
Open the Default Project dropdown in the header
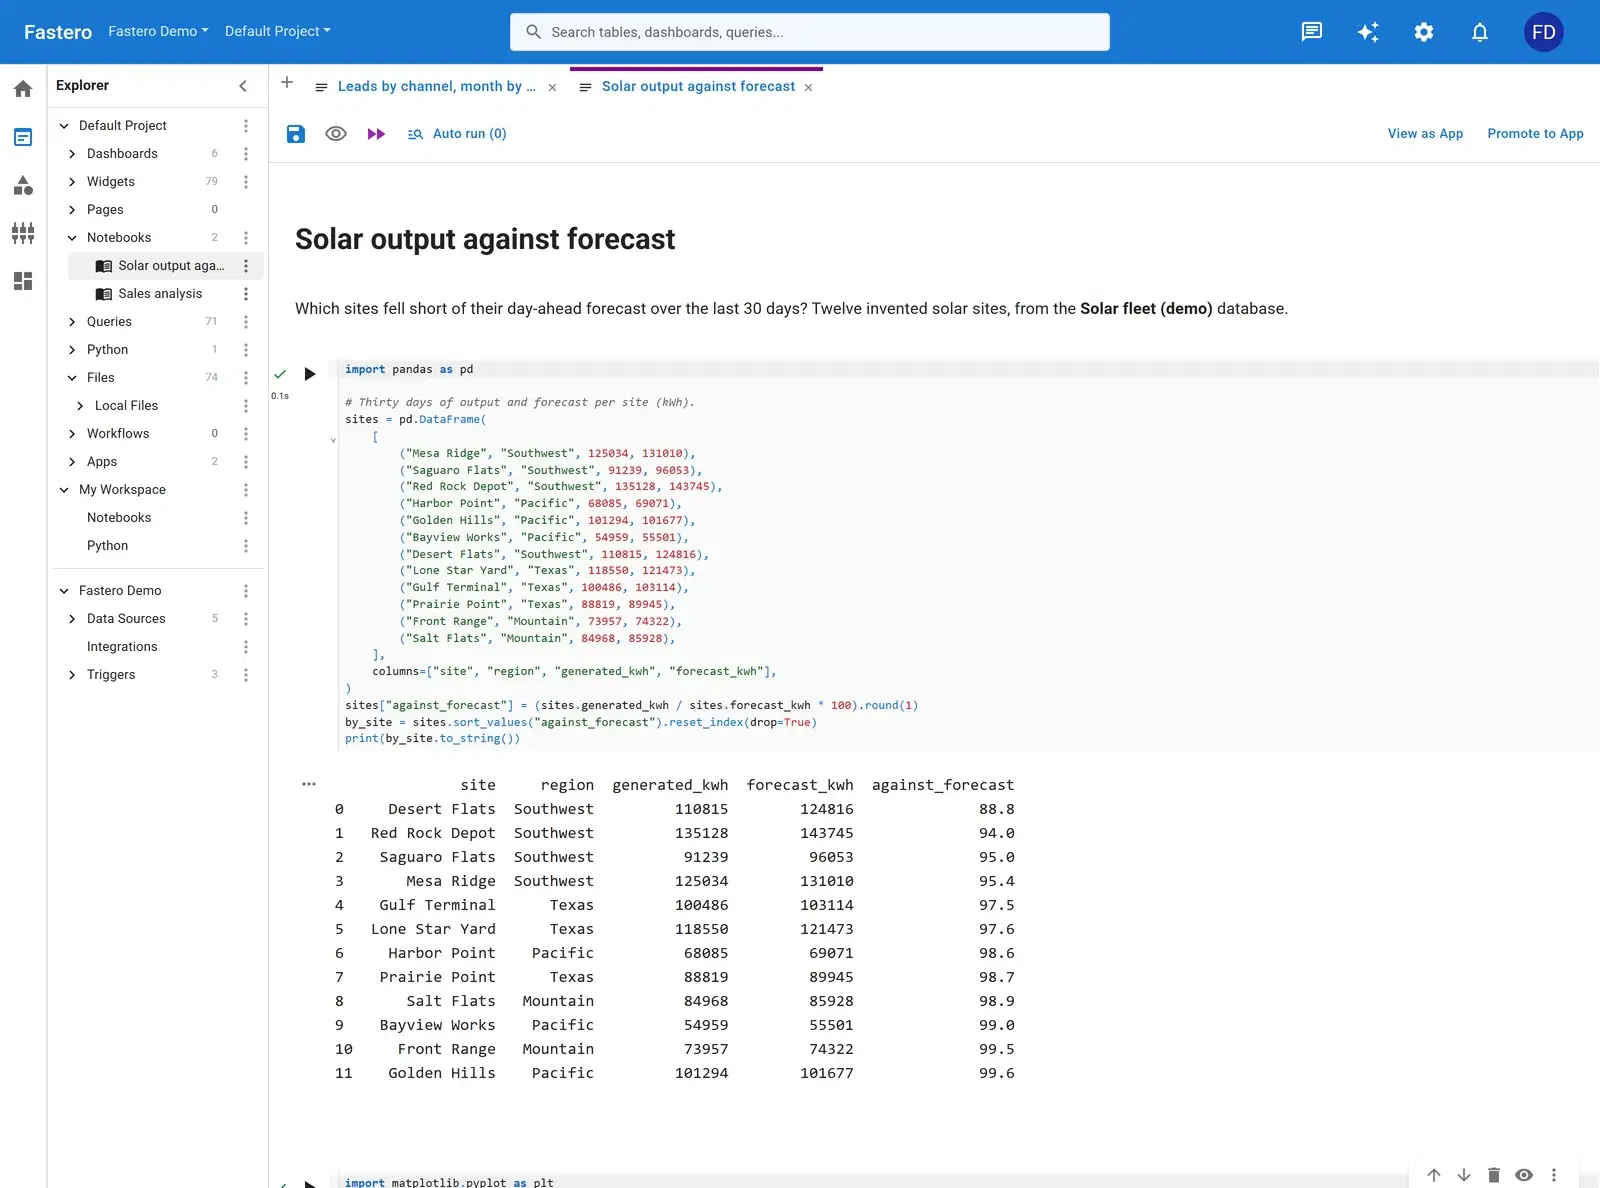click(277, 31)
